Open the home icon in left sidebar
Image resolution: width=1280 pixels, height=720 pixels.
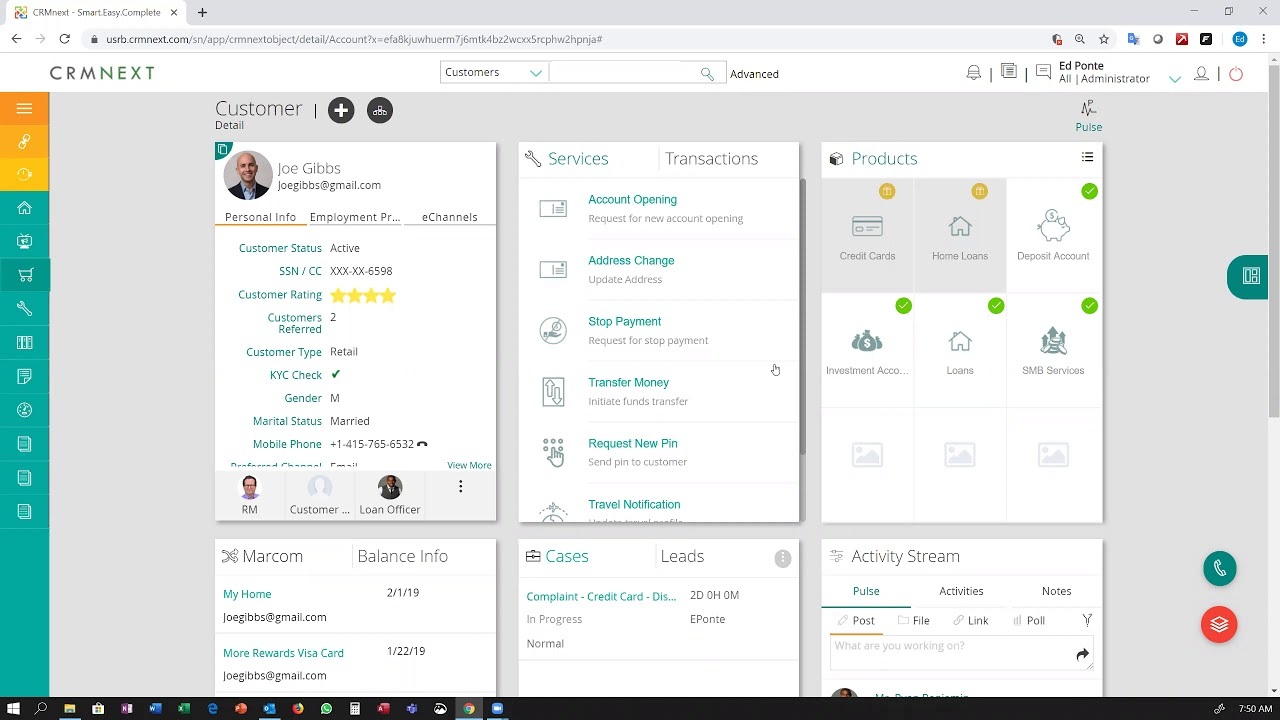(x=24, y=208)
